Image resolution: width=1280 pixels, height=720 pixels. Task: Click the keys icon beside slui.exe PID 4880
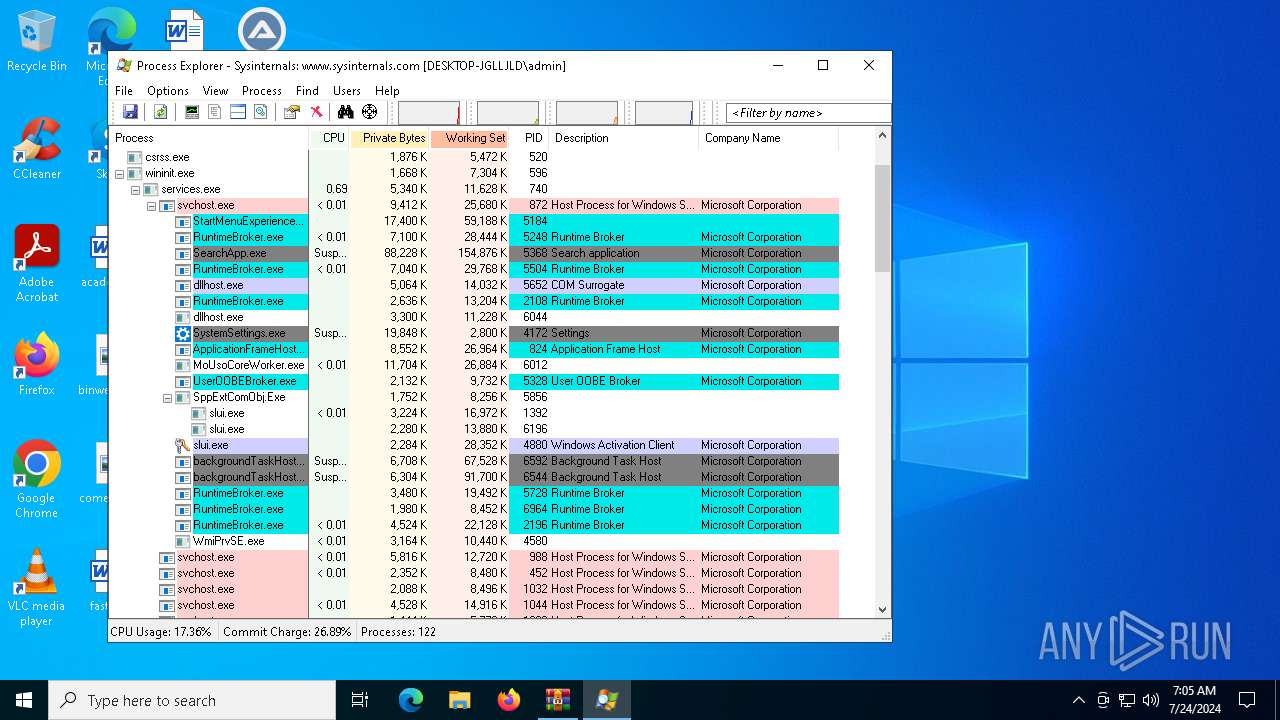tap(182, 445)
